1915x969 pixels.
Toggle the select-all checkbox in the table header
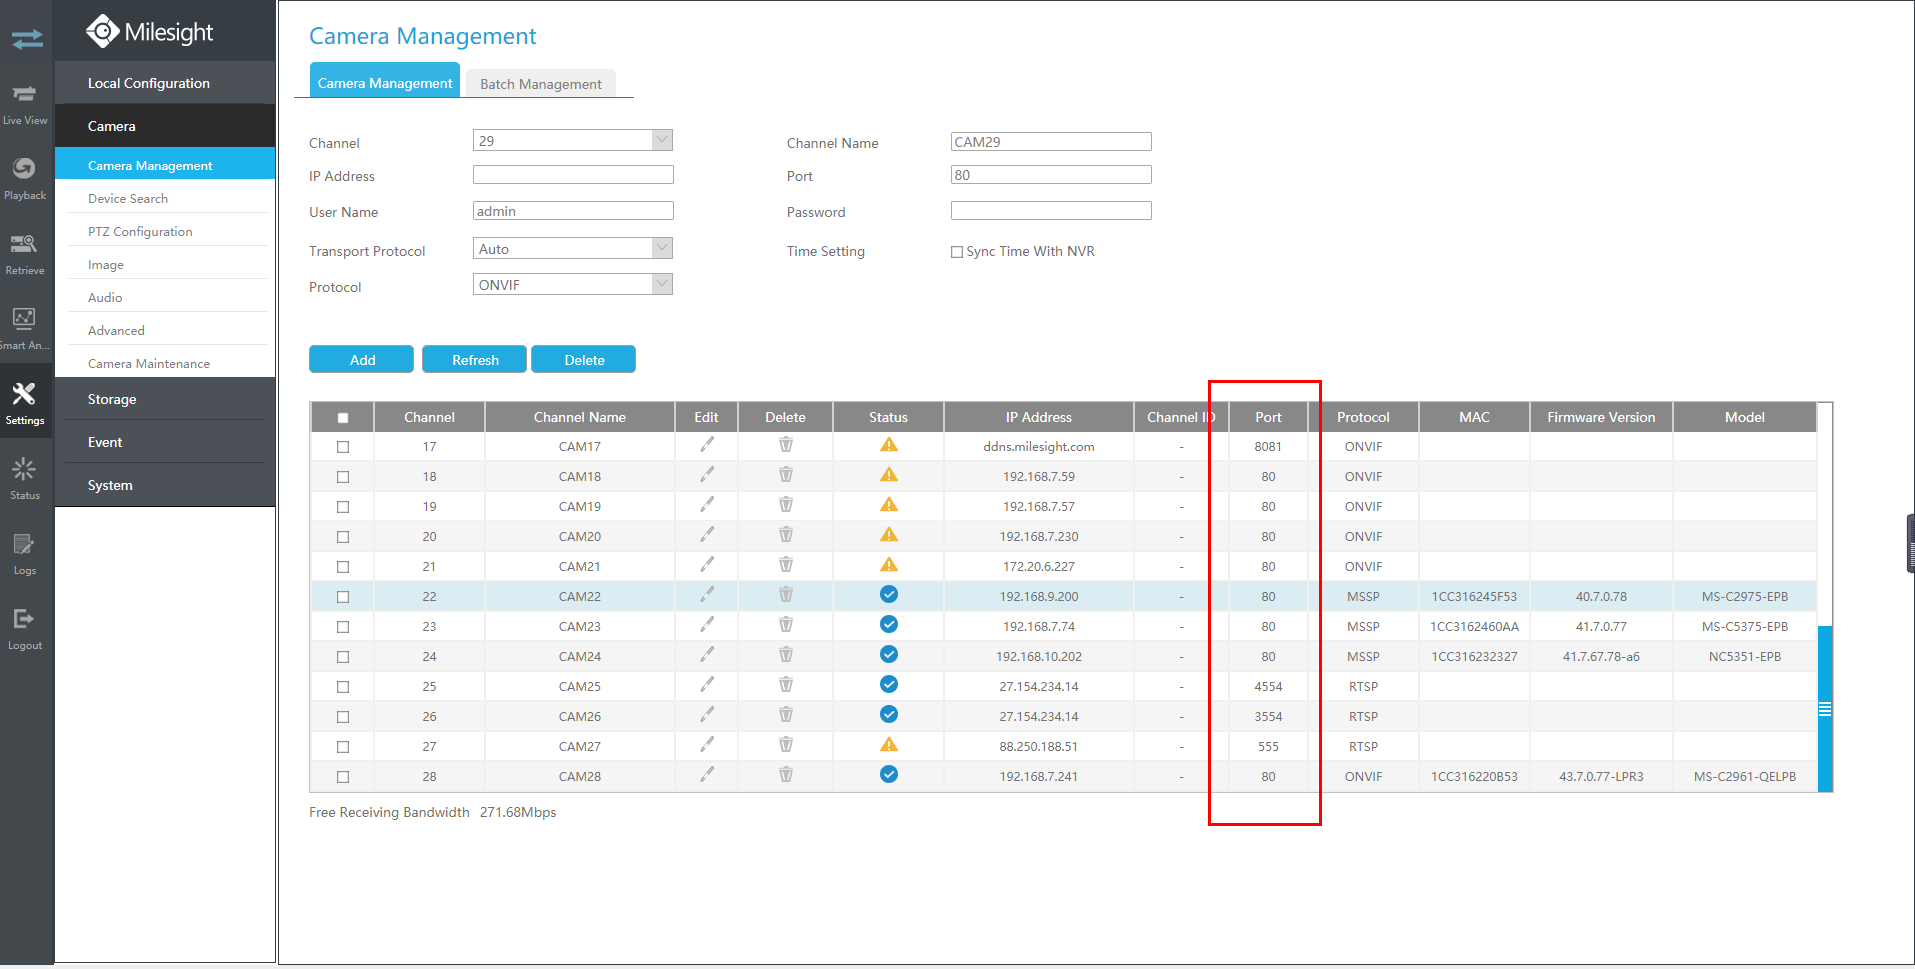(x=343, y=418)
